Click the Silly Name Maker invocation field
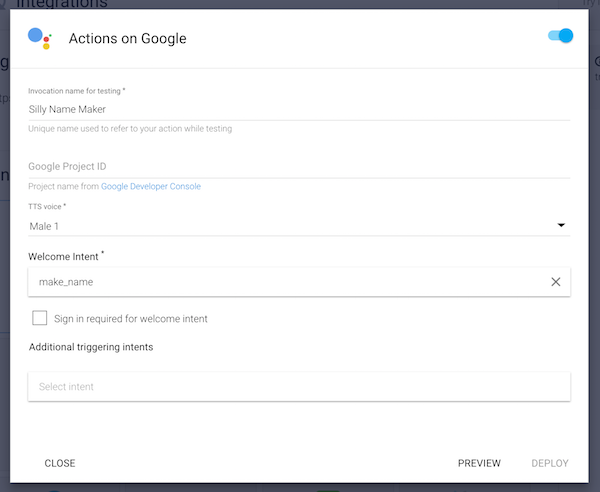The height and width of the screenshot is (492, 600). point(299,109)
